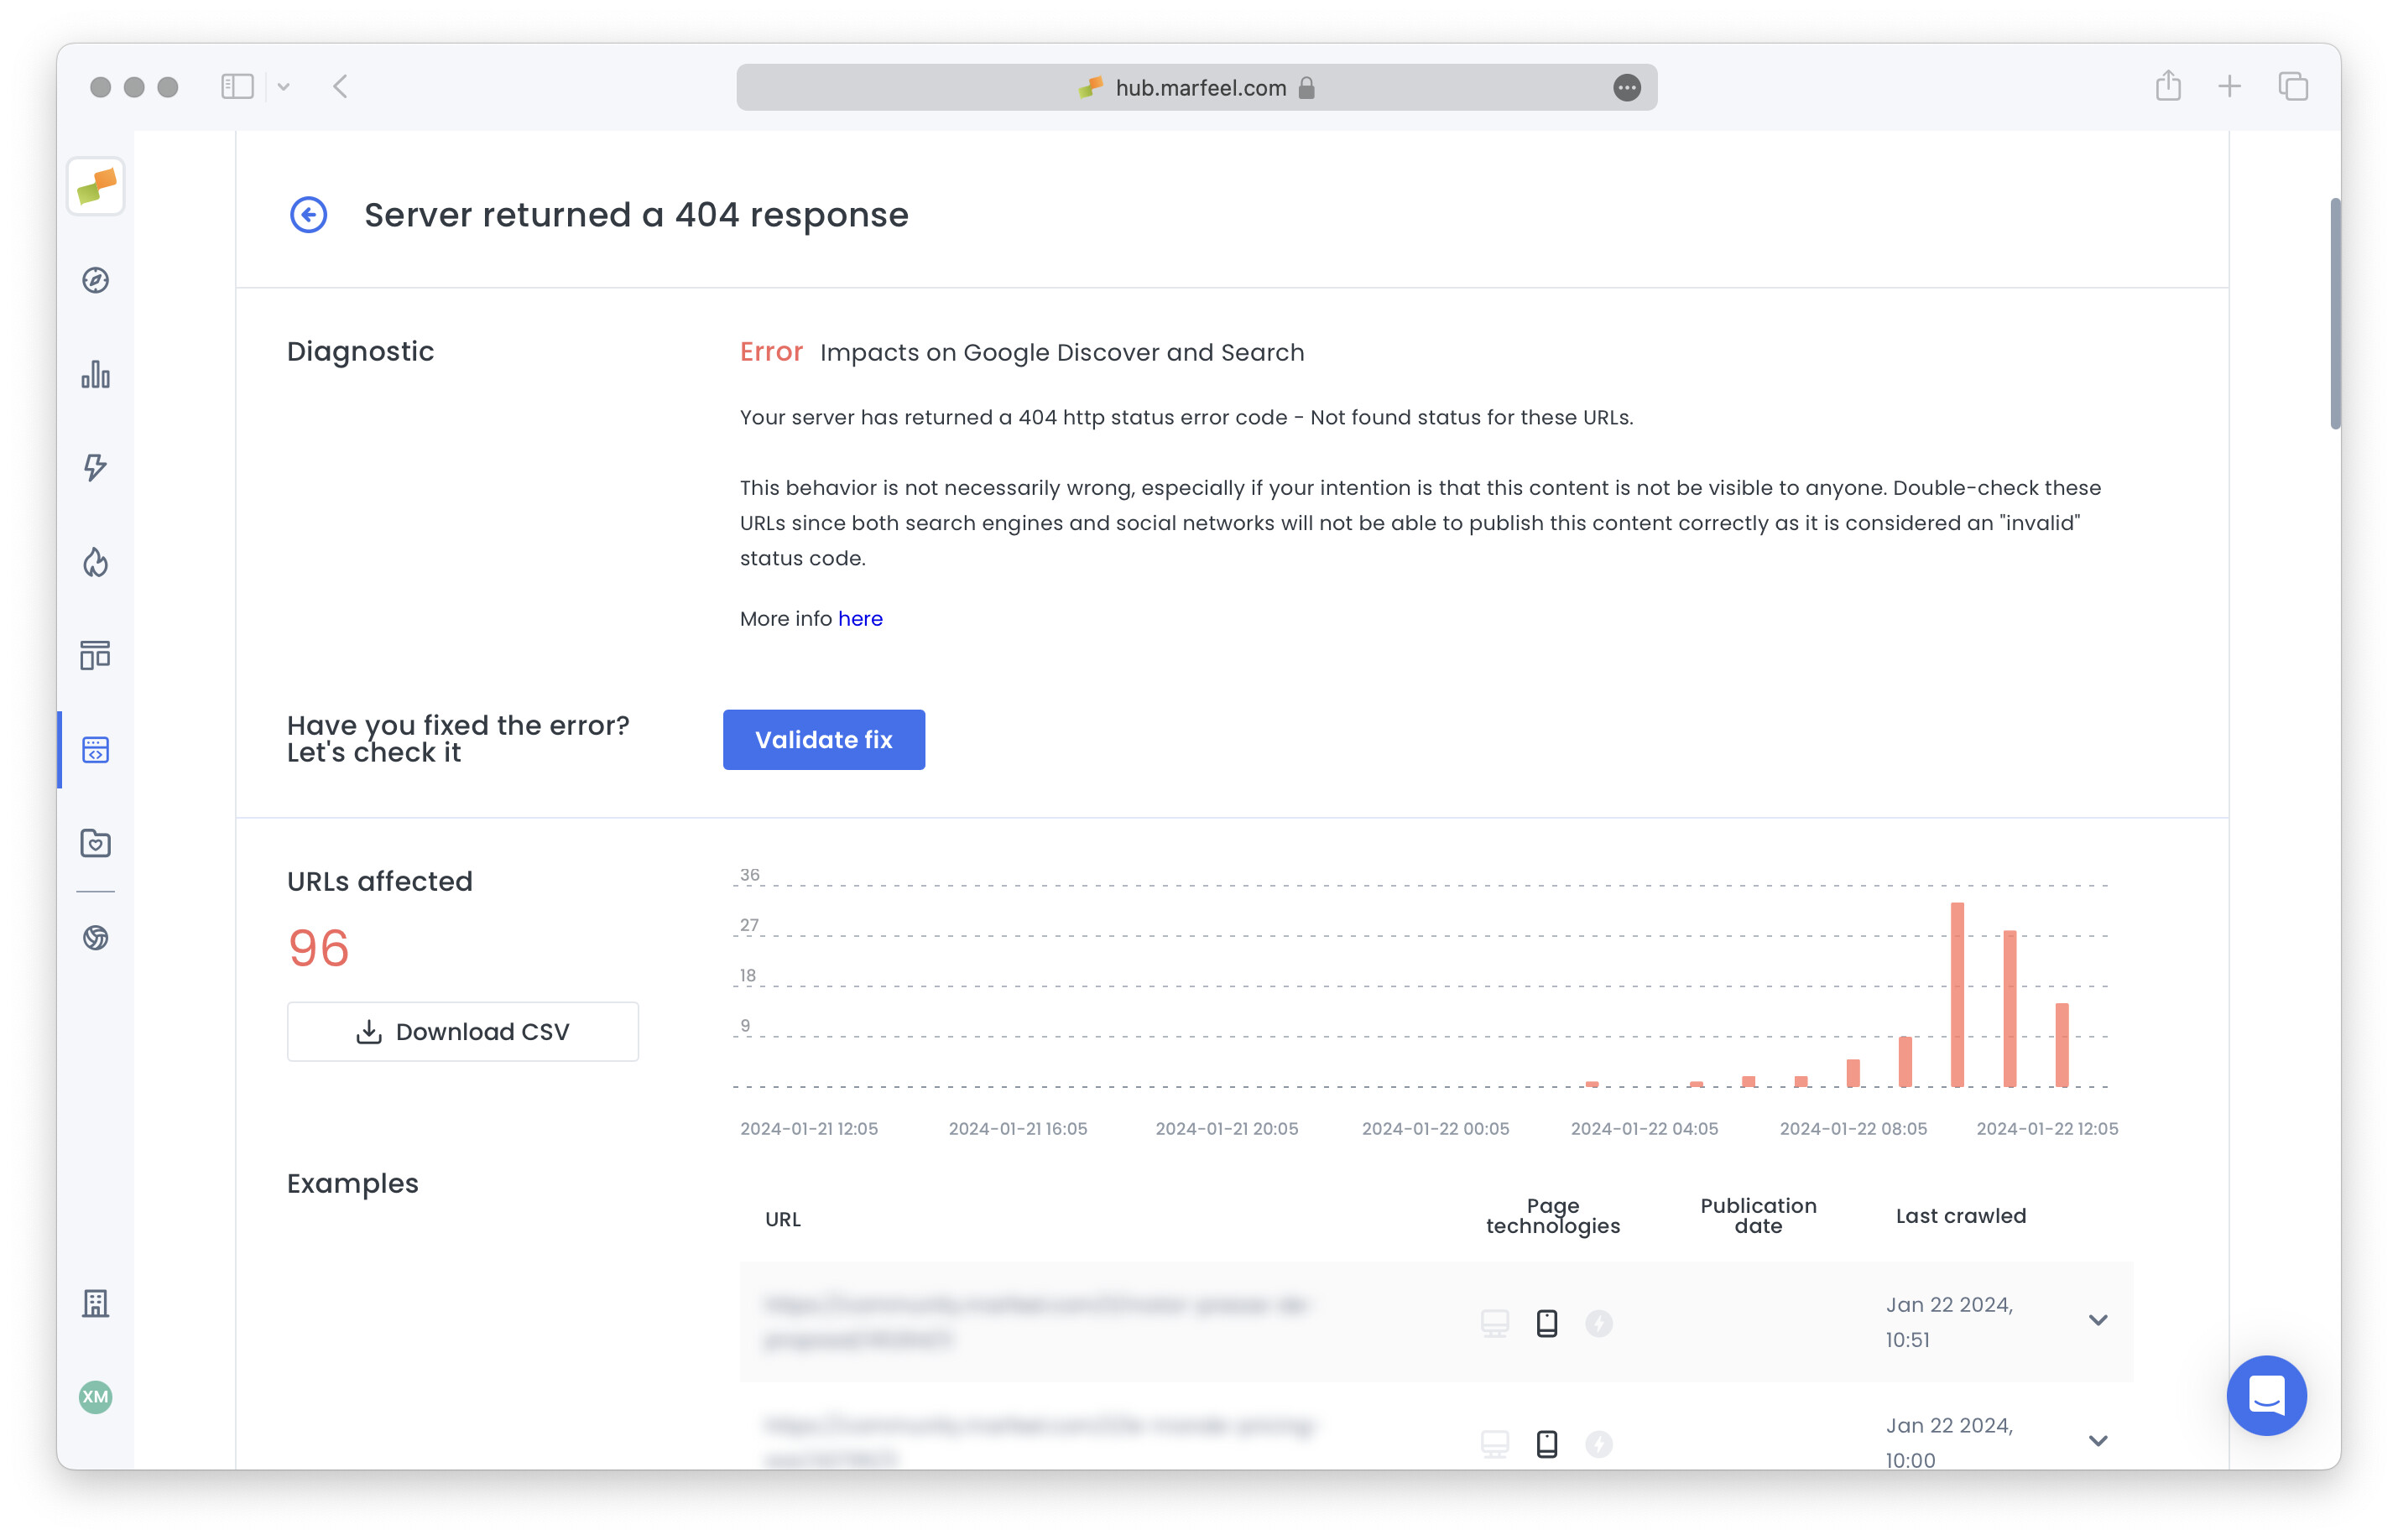2398x1540 pixels.
Task: Click the back arrow beside the 404 title
Action: (308, 214)
